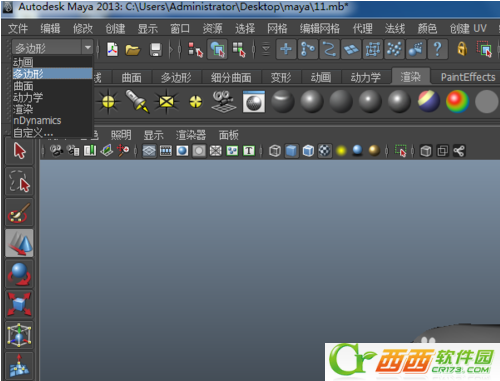The height and width of the screenshot is (381, 500).
Task: Select 曲面 in menu set list
Action: point(52,86)
